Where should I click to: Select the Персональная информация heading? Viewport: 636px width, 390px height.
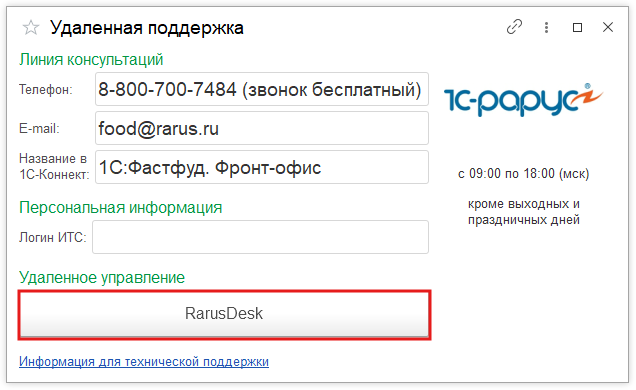[121, 208]
